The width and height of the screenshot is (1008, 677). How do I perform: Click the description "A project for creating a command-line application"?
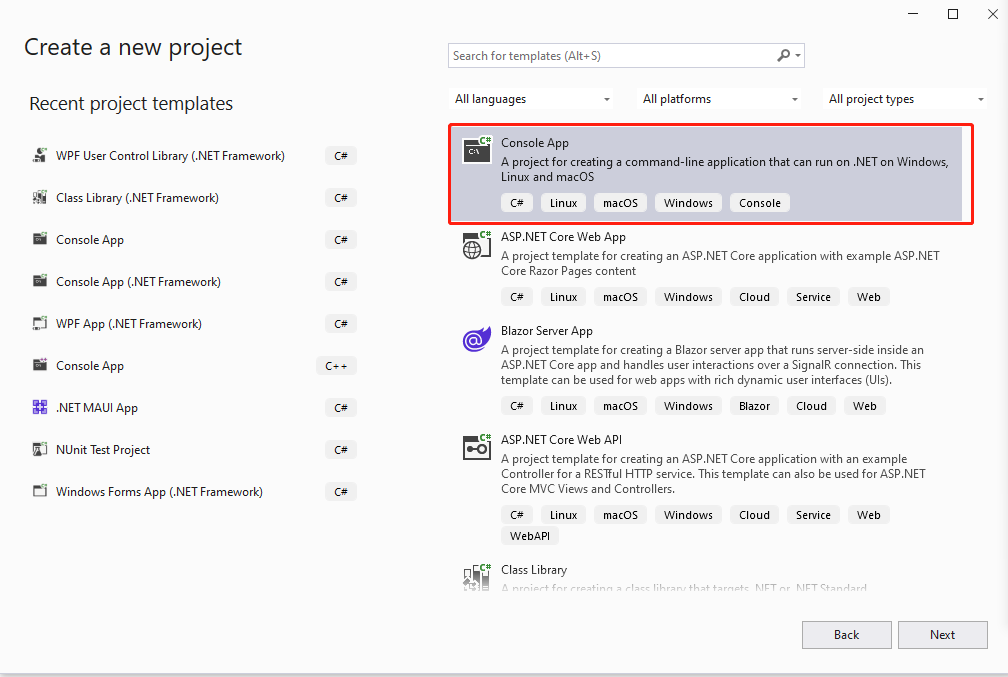724,169
